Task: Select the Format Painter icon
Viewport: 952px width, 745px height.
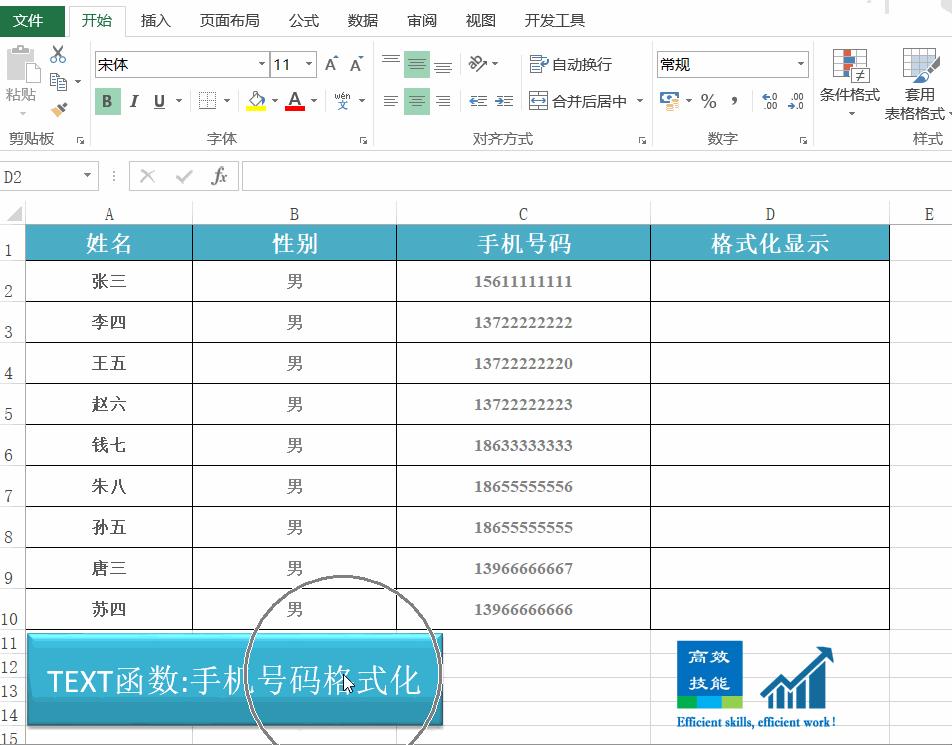Action: [x=60, y=108]
